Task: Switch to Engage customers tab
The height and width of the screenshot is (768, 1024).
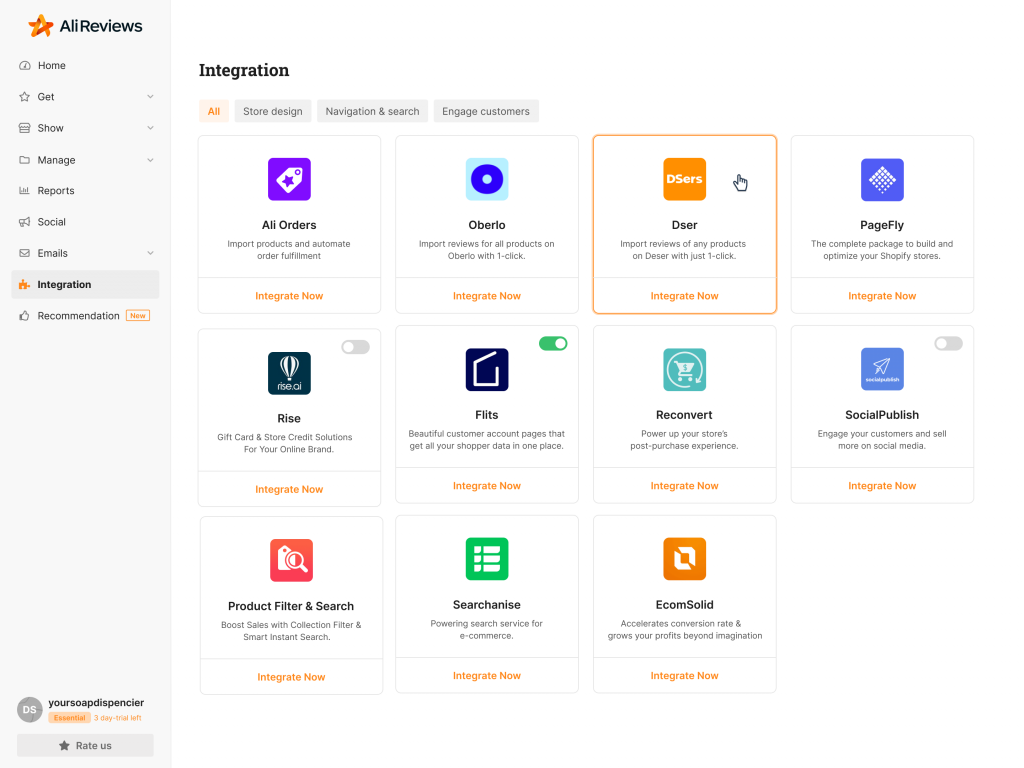Action: pyautogui.click(x=486, y=111)
